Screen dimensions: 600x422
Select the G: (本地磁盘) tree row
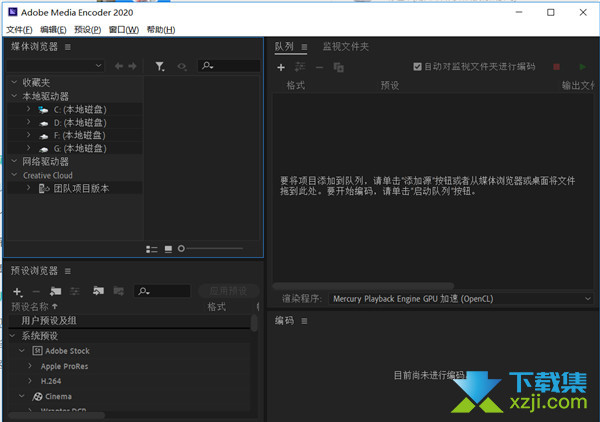[x=75, y=148]
